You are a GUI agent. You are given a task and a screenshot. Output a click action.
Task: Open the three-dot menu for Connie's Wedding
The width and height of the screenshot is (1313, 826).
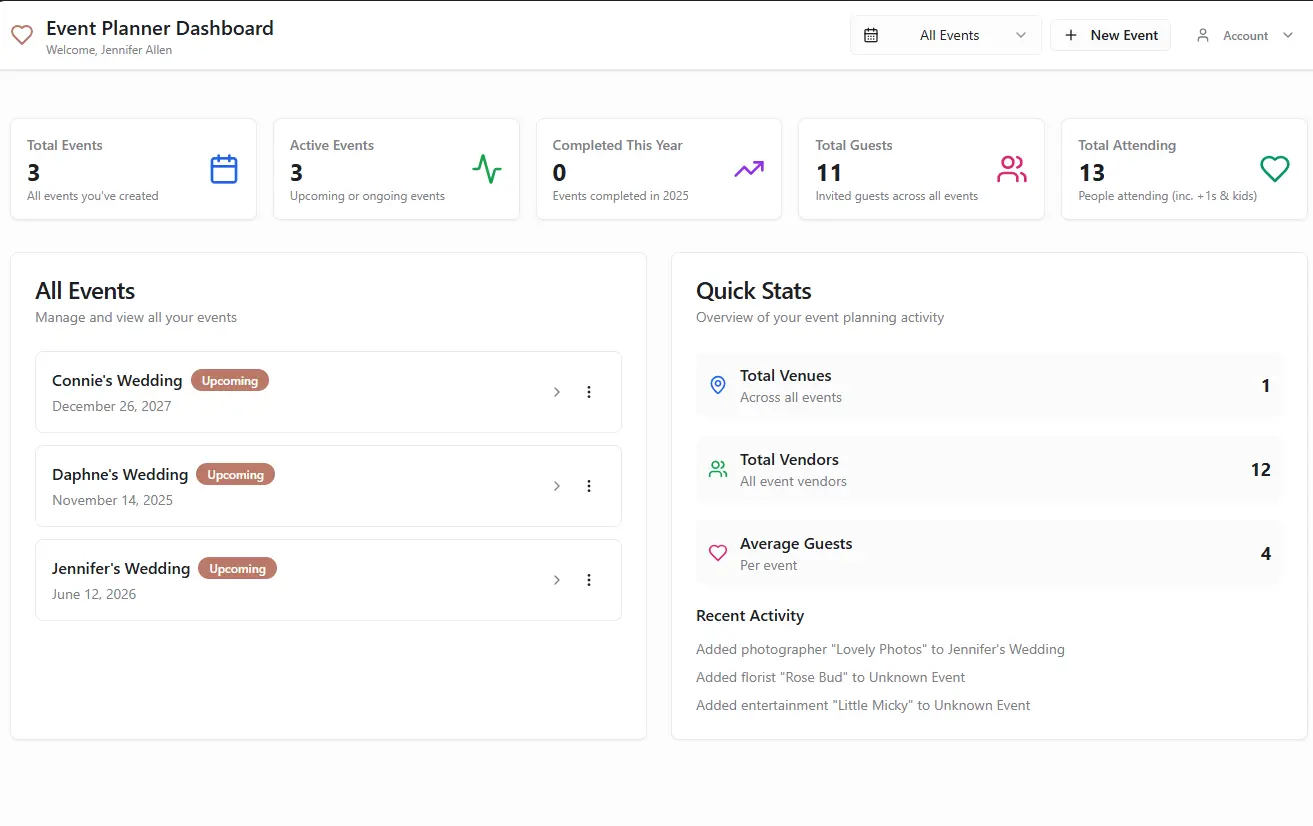[589, 392]
